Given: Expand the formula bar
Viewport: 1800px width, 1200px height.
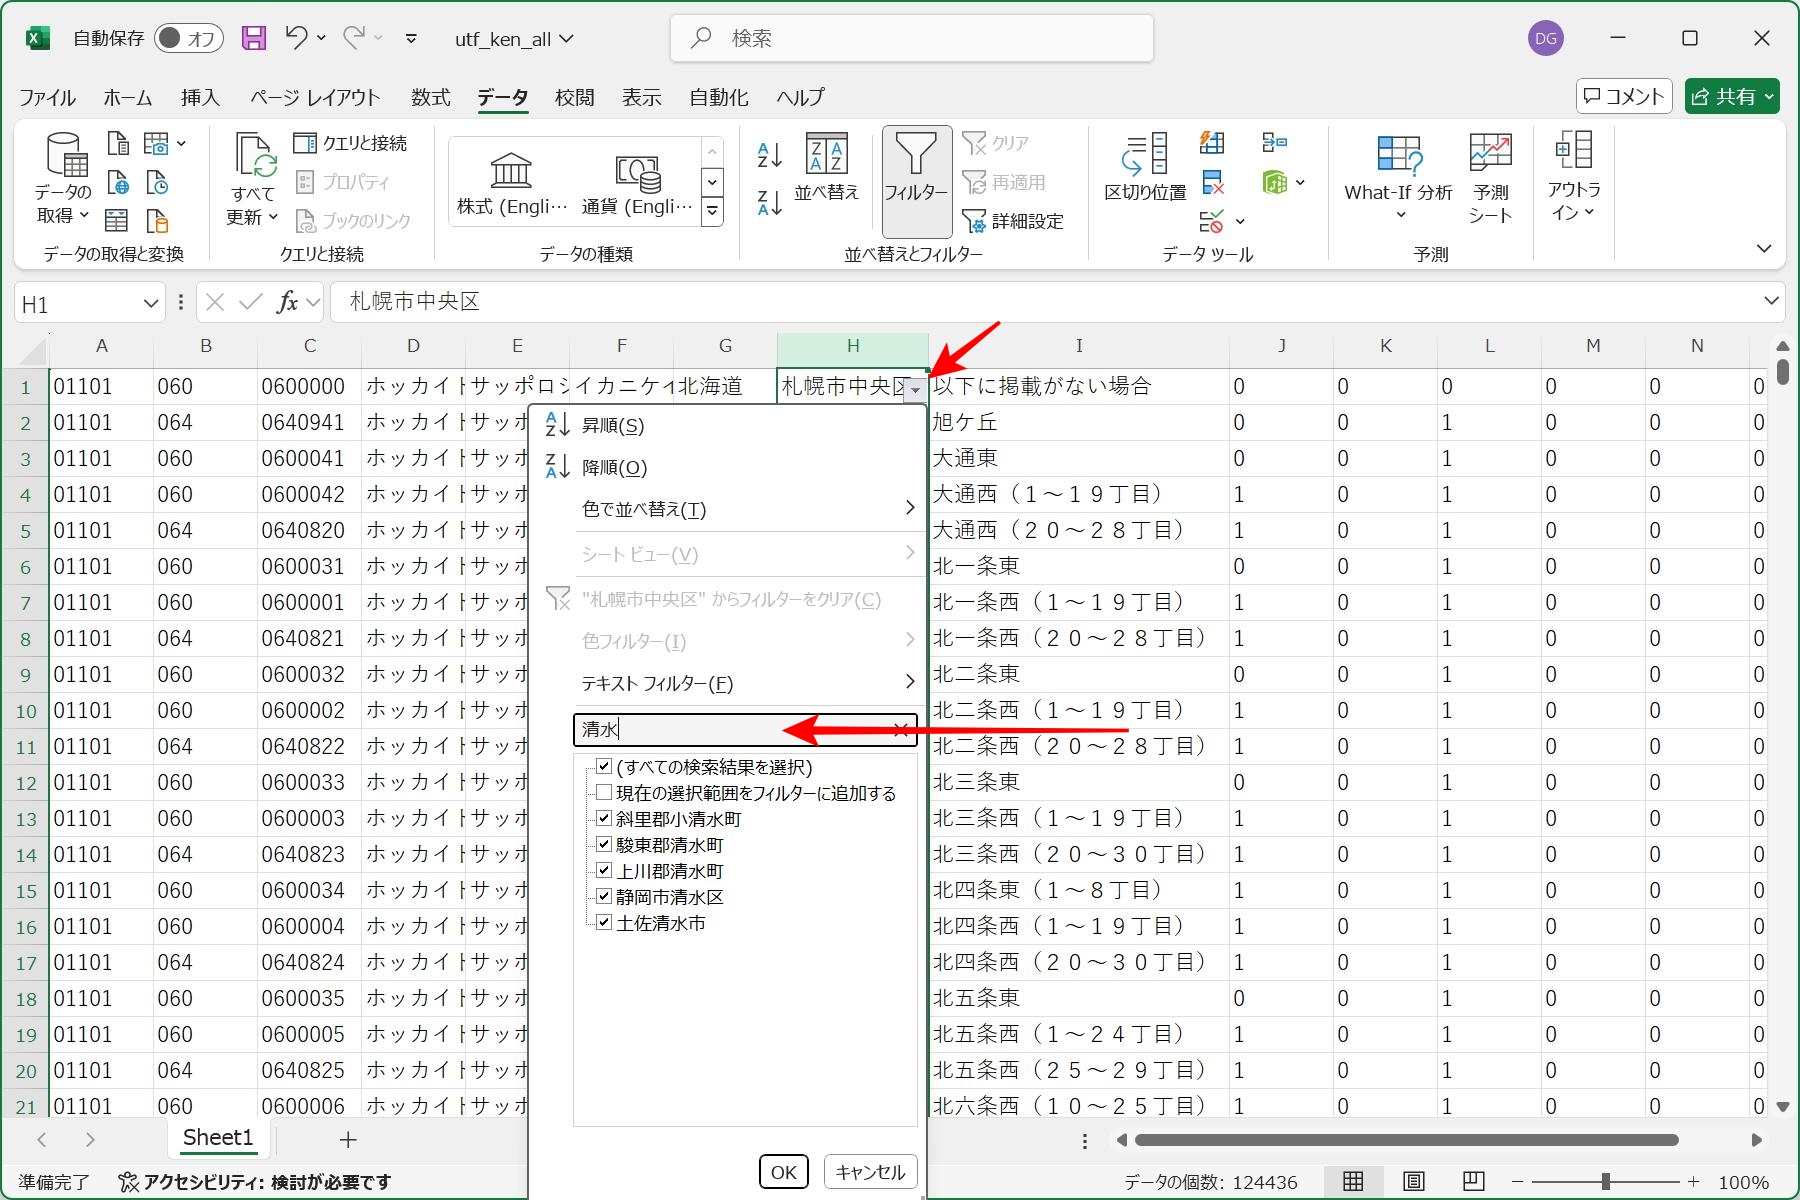Looking at the screenshot, I should (x=1771, y=301).
